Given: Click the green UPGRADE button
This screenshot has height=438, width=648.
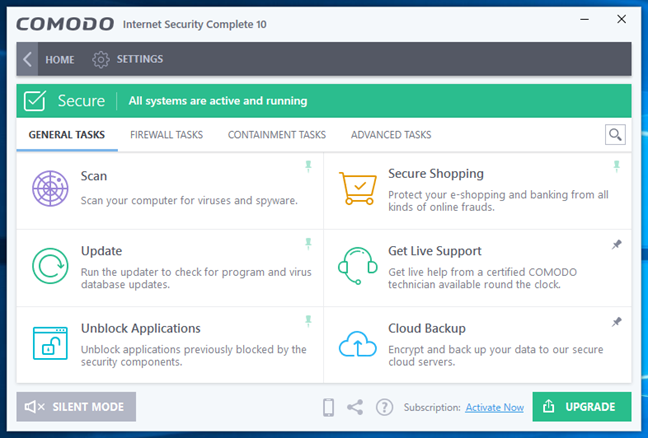Looking at the screenshot, I should point(582,407).
